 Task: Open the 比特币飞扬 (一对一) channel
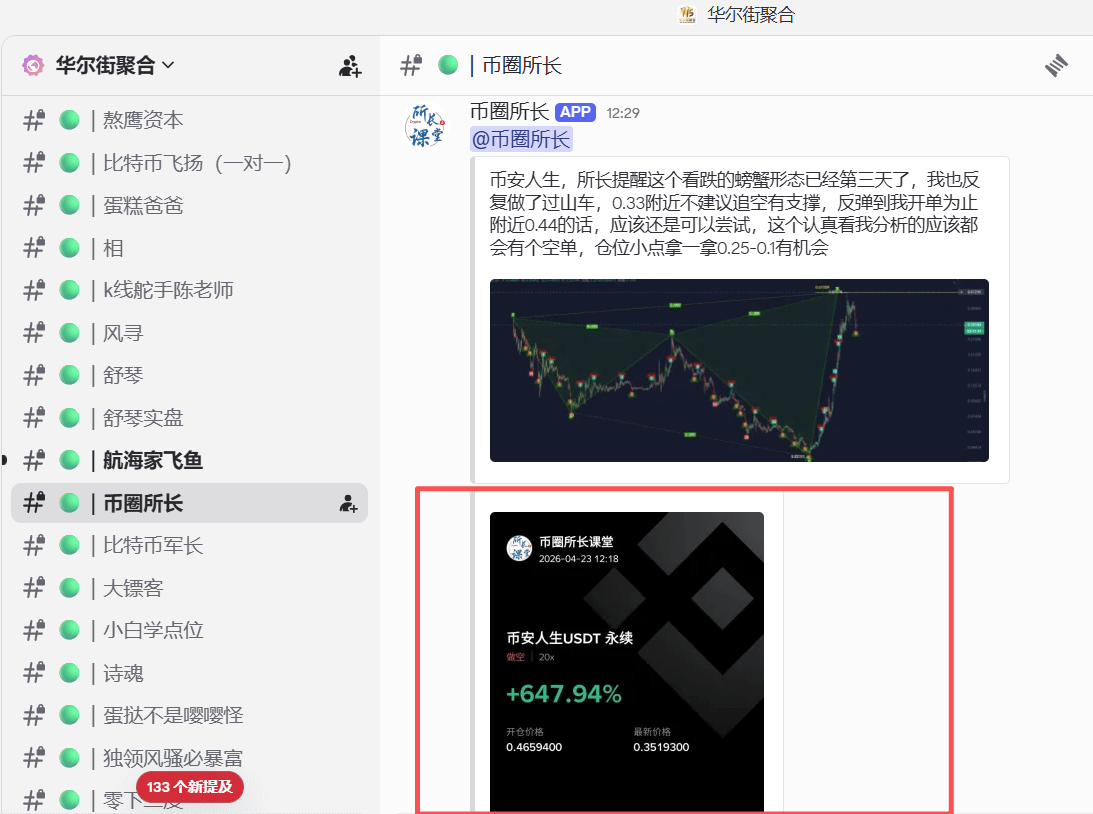190,163
